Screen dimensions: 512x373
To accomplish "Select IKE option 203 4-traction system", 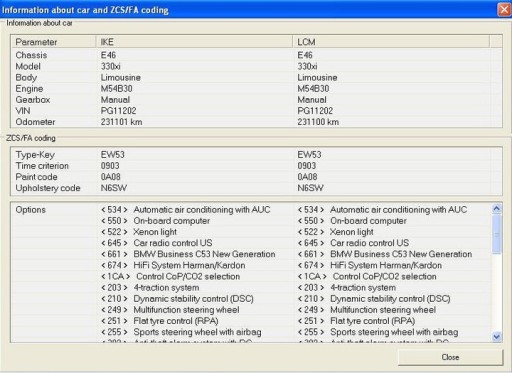I will click(150, 288).
